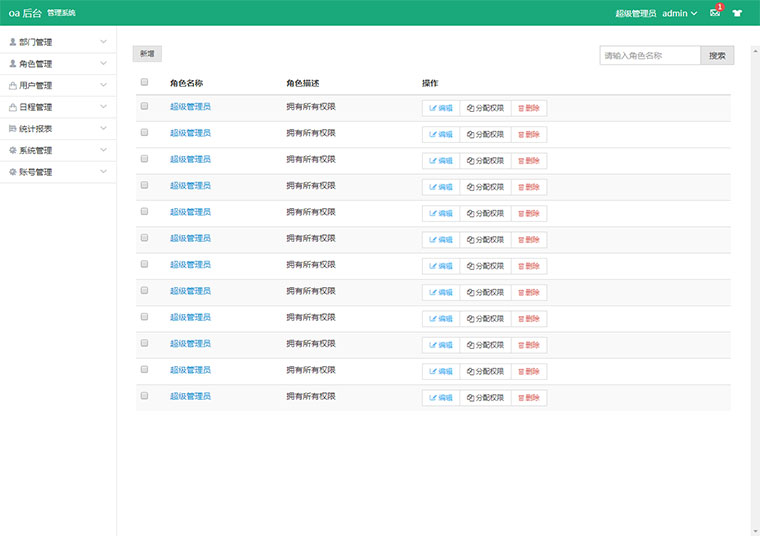This screenshot has height=536, width=760.
Task: Click the scrollbar up arrow
Action: click(x=756, y=50)
